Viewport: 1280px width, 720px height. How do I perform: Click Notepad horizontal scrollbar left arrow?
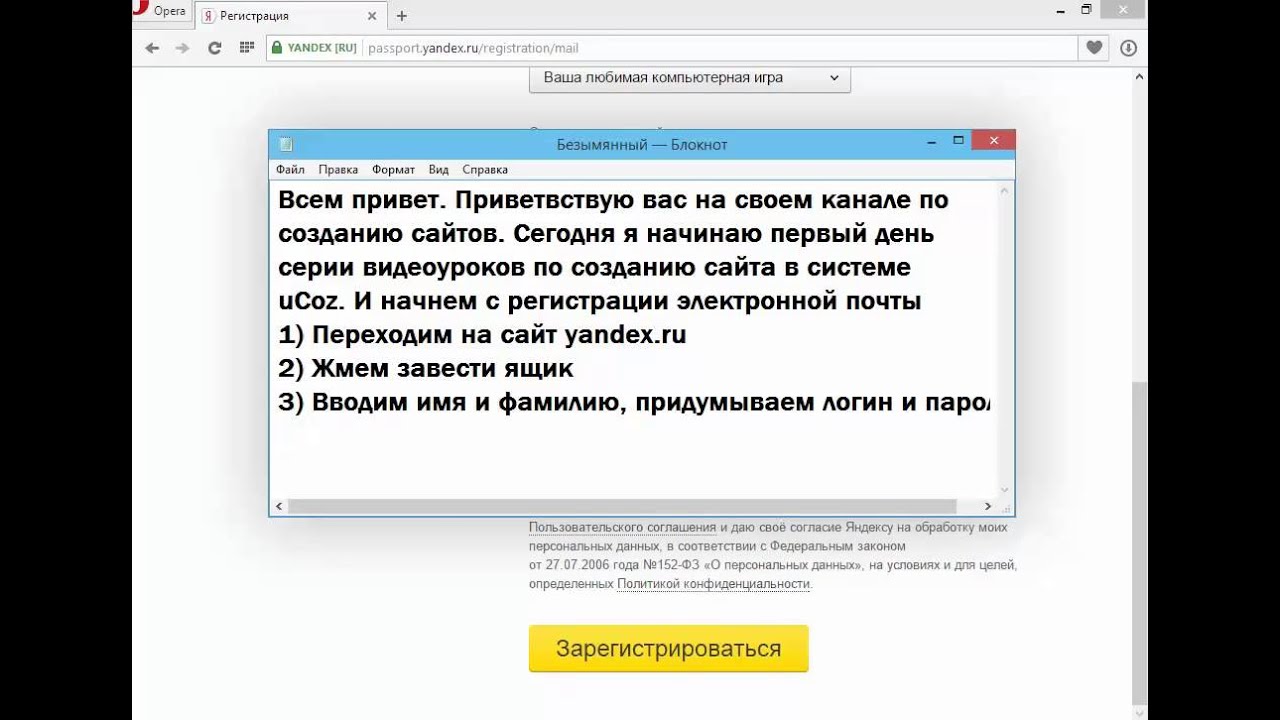[x=279, y=507]
